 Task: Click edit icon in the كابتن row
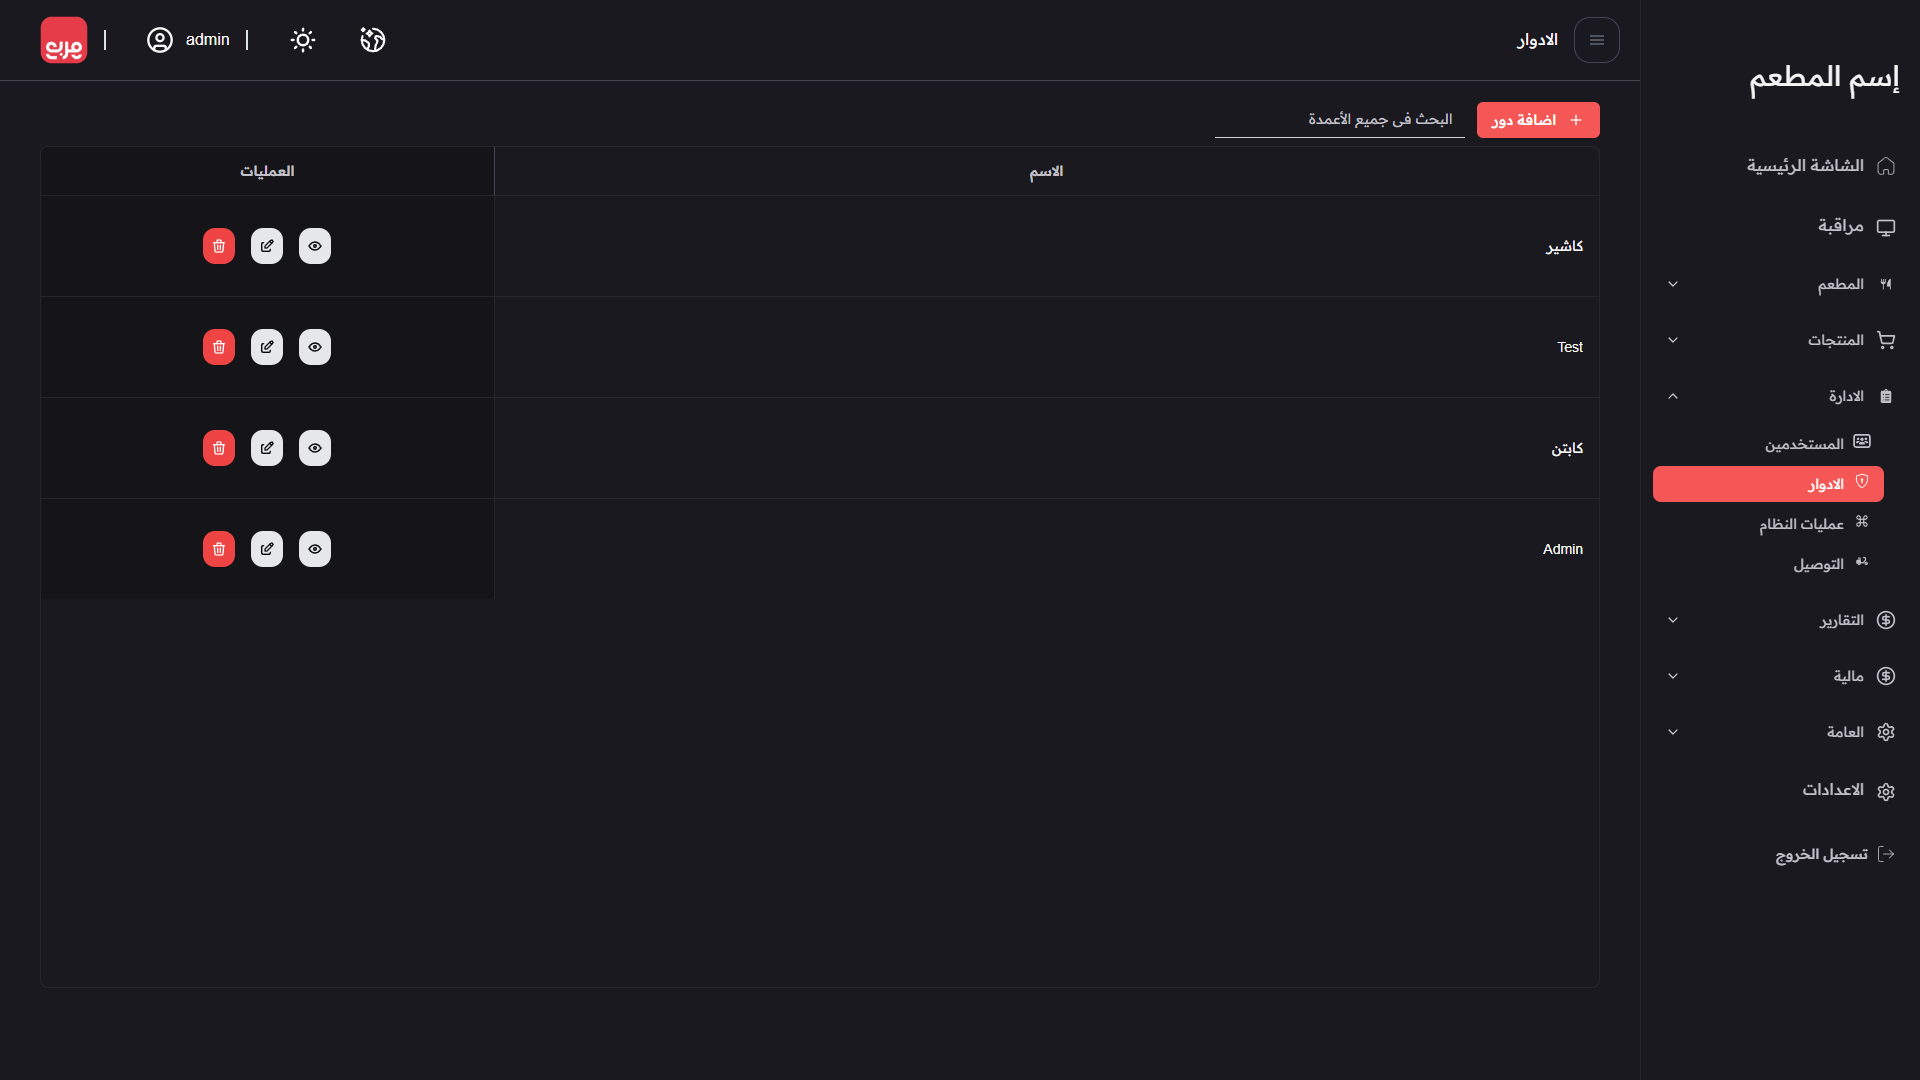267,448
